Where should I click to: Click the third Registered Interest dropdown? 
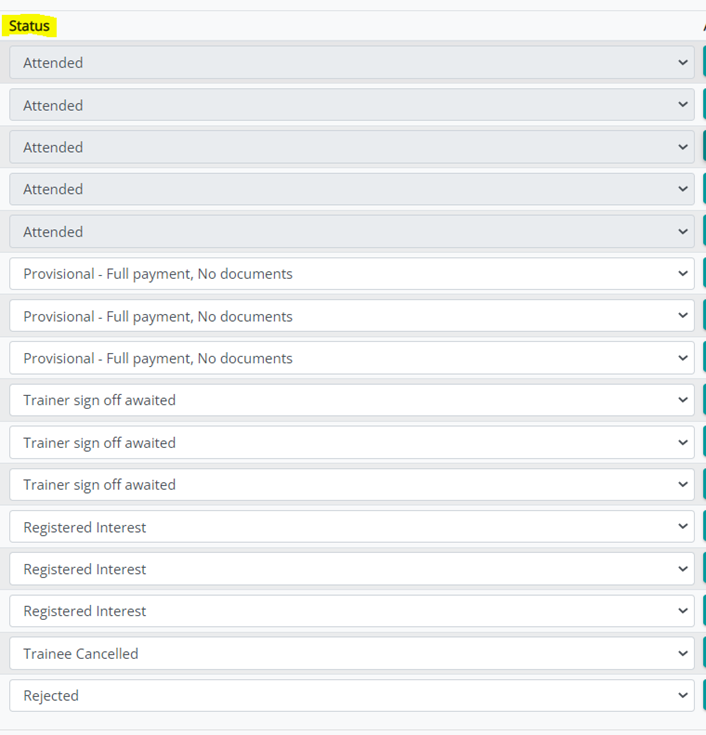point(351,611)
